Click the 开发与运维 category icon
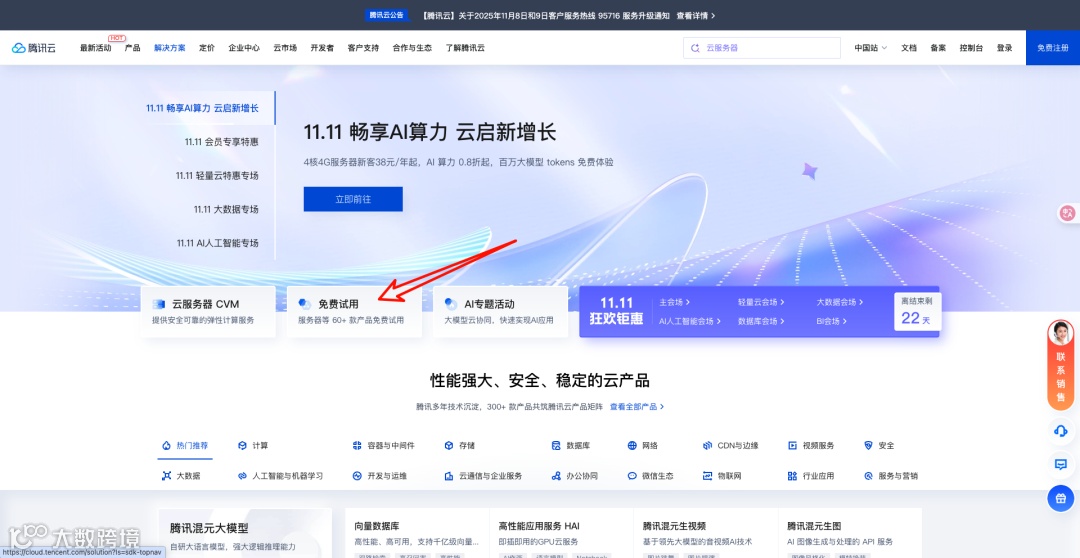 pos(357,476)
